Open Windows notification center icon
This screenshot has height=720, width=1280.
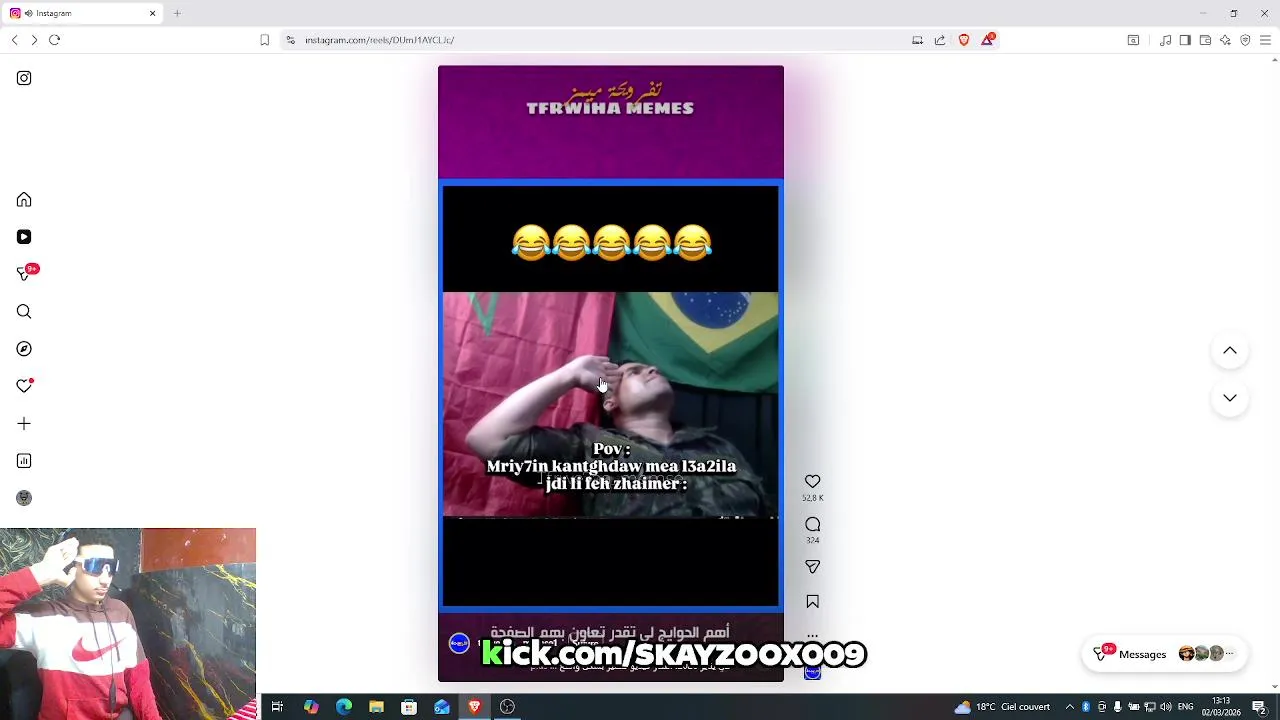point(1259,707)
